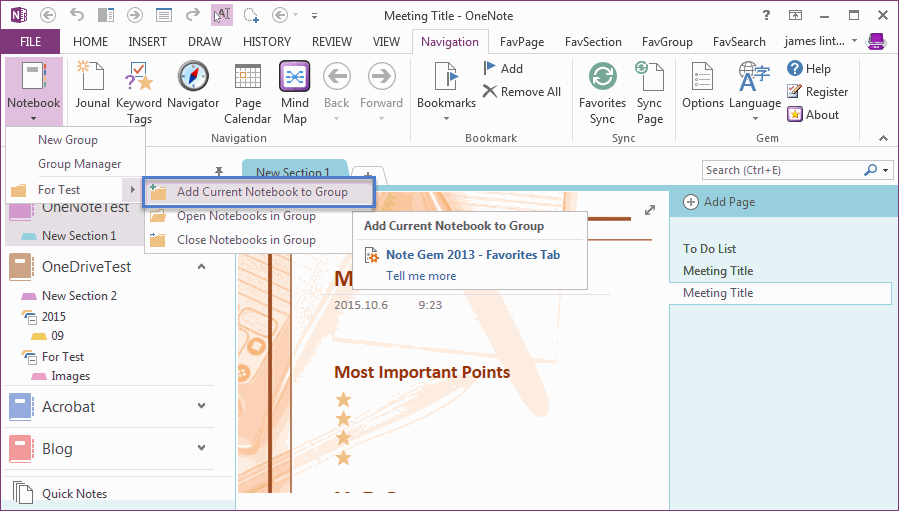Switch to the HISTORY tab

267,42
